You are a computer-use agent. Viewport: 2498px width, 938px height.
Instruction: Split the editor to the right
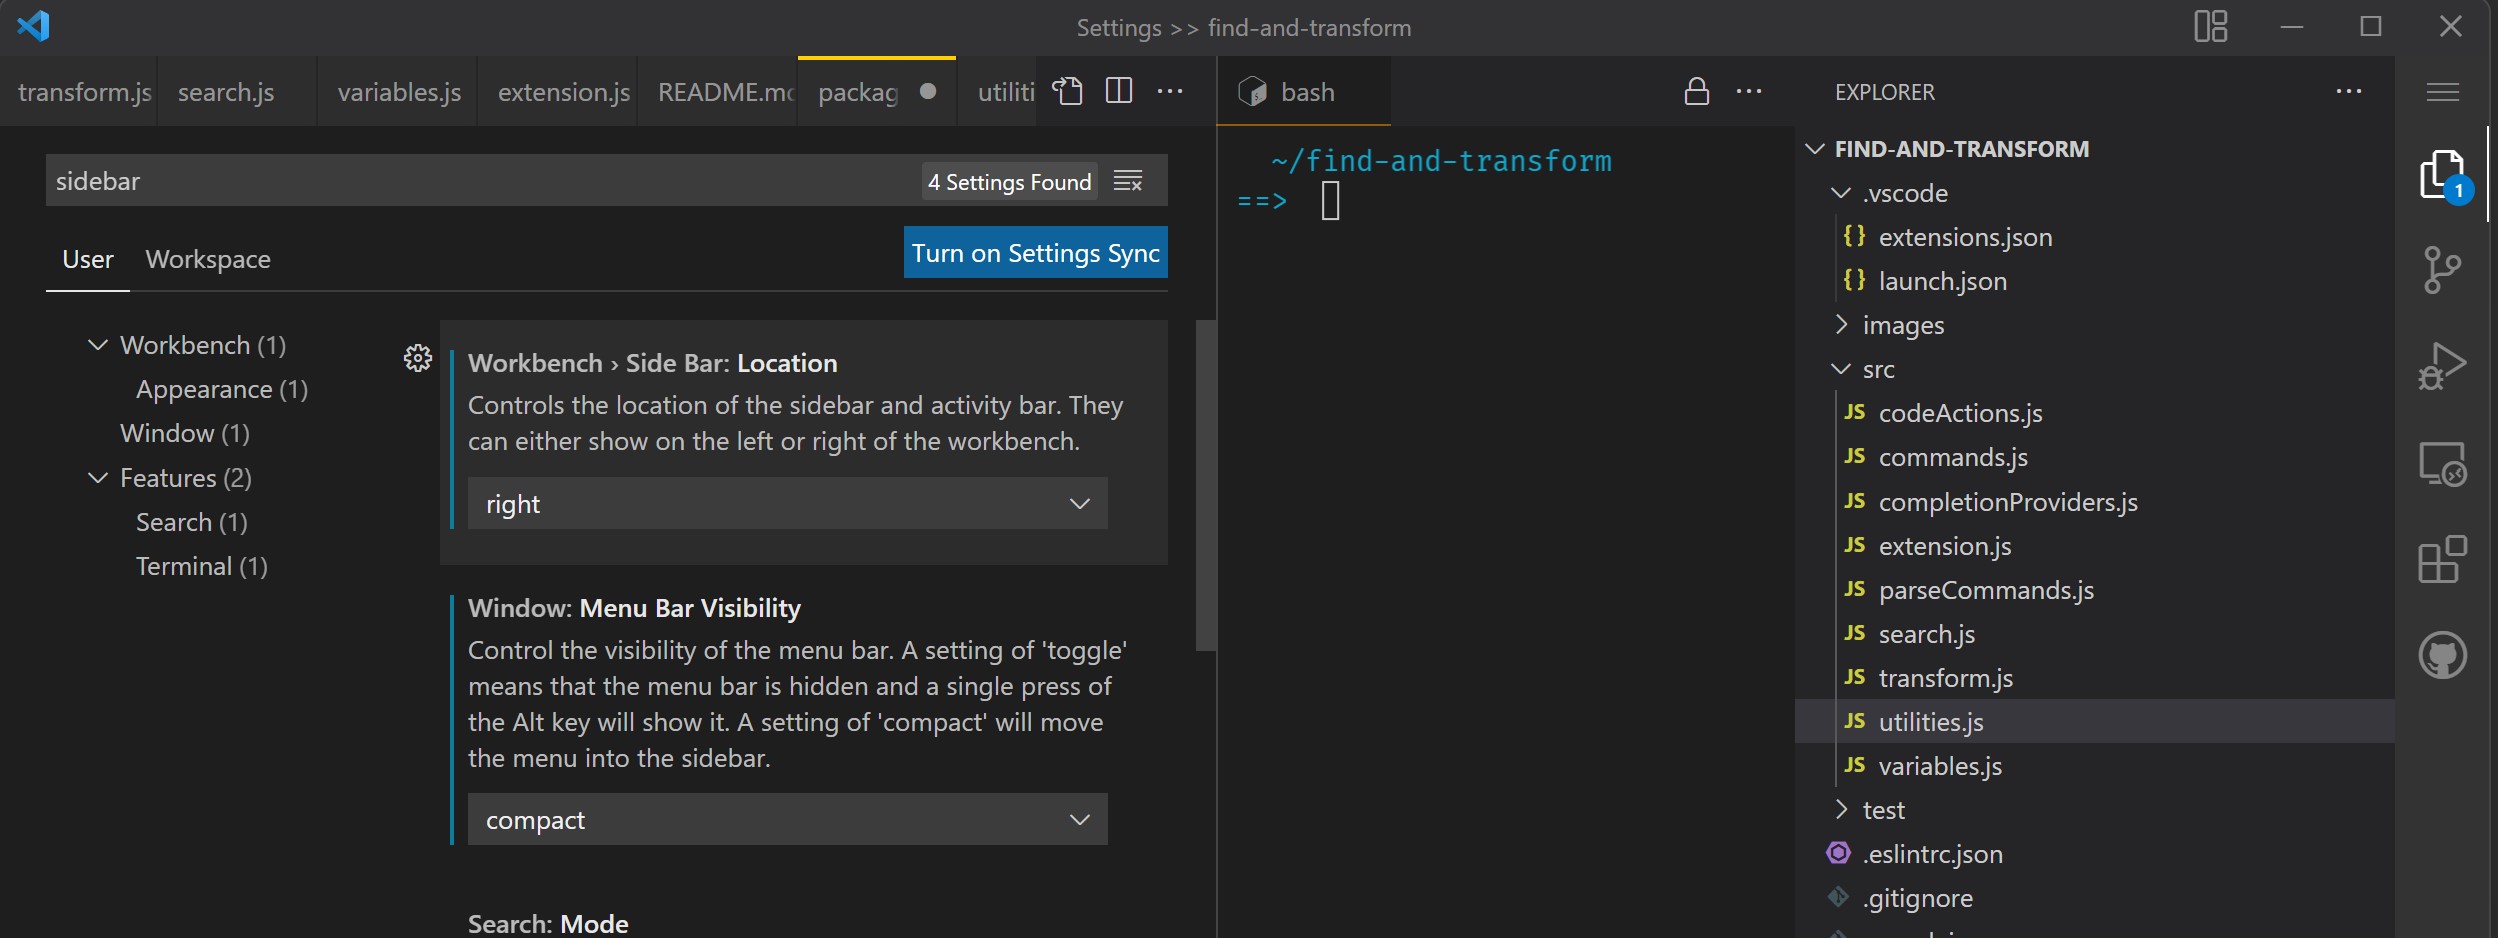coord(1119,92)
